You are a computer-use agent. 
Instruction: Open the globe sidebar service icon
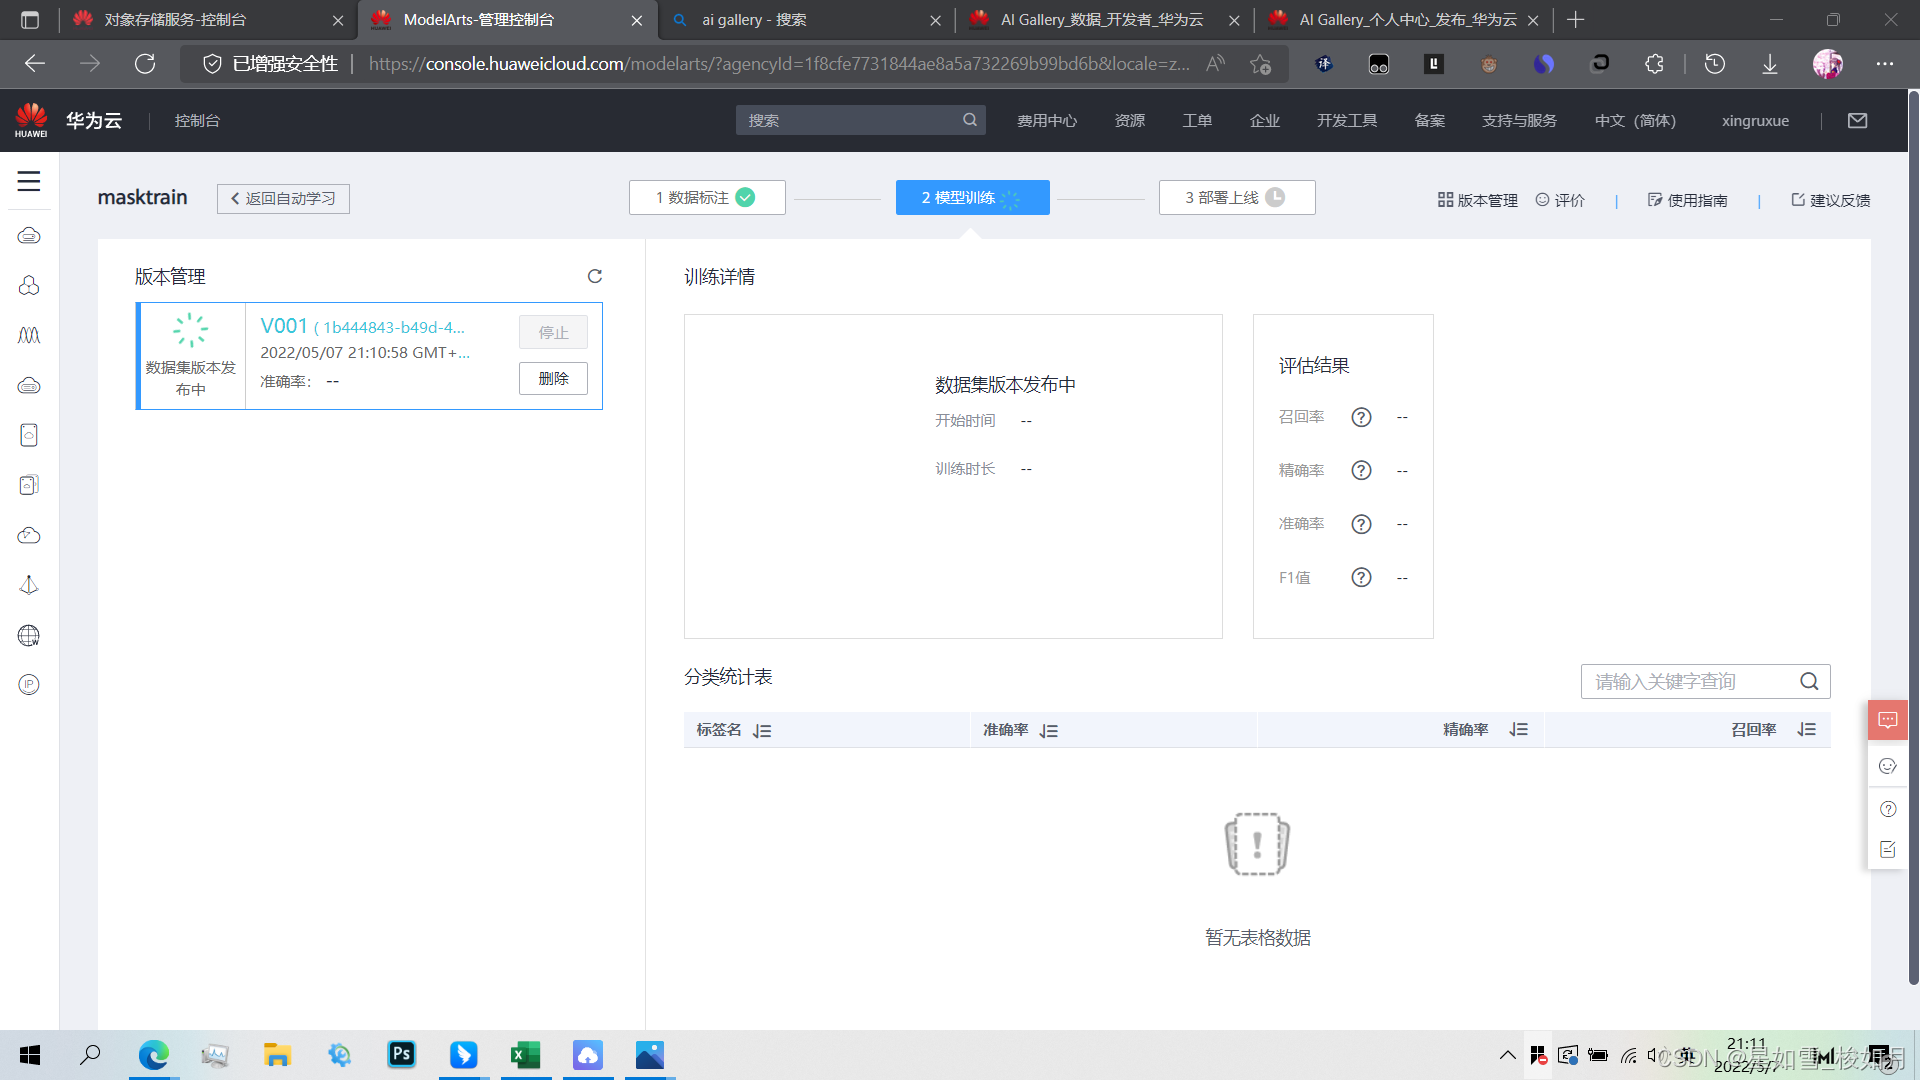coord(29,635)
